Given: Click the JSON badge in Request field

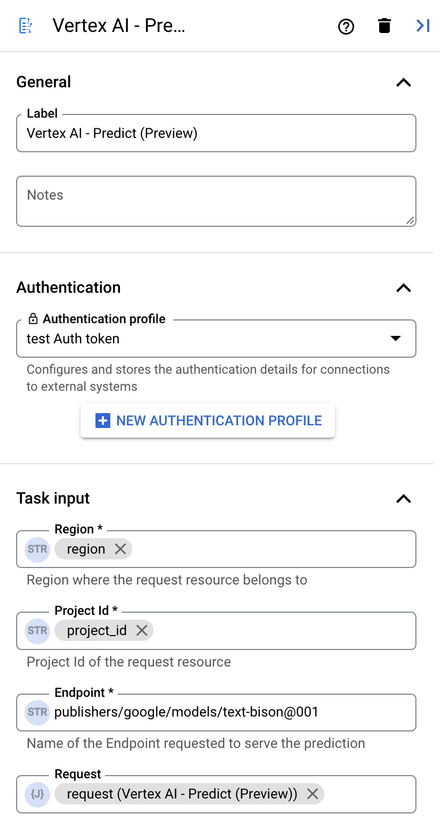Looking at the screenshot, I should [x=37, y=795].
